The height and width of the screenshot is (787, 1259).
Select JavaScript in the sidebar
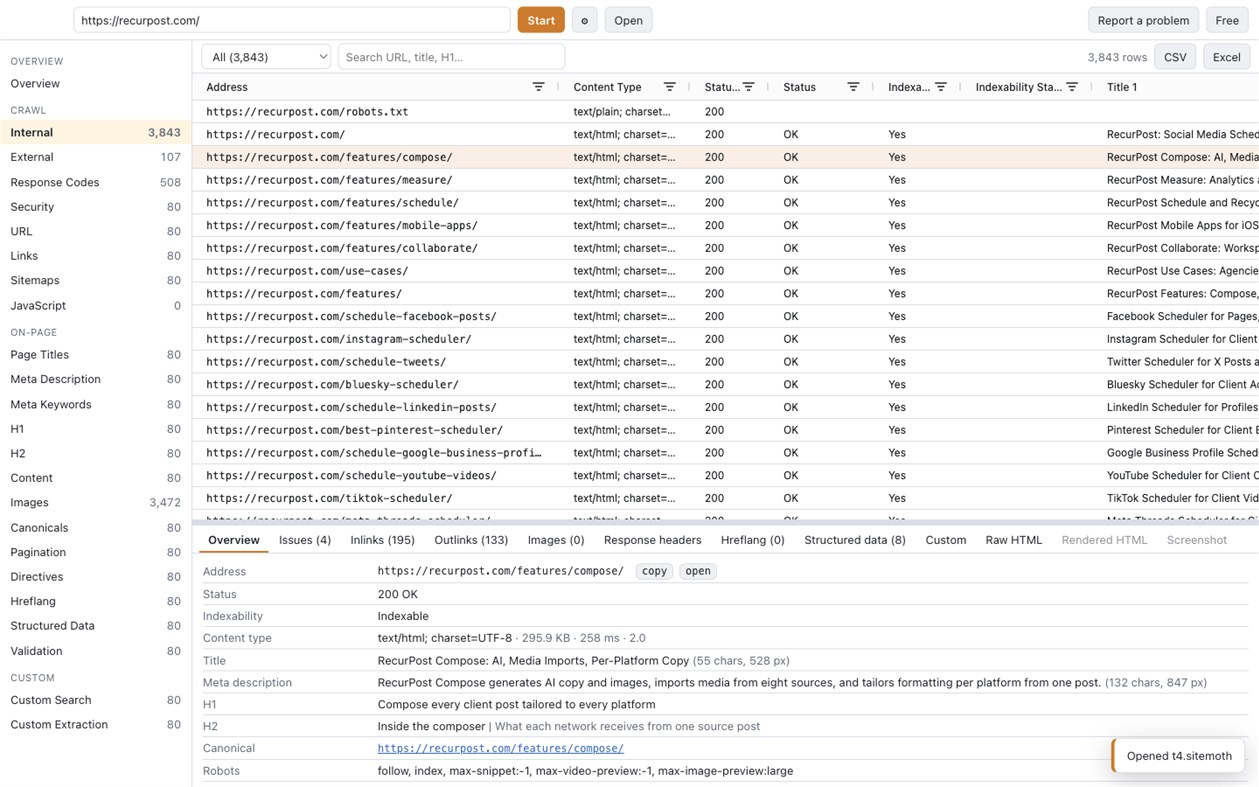point(96,306)
